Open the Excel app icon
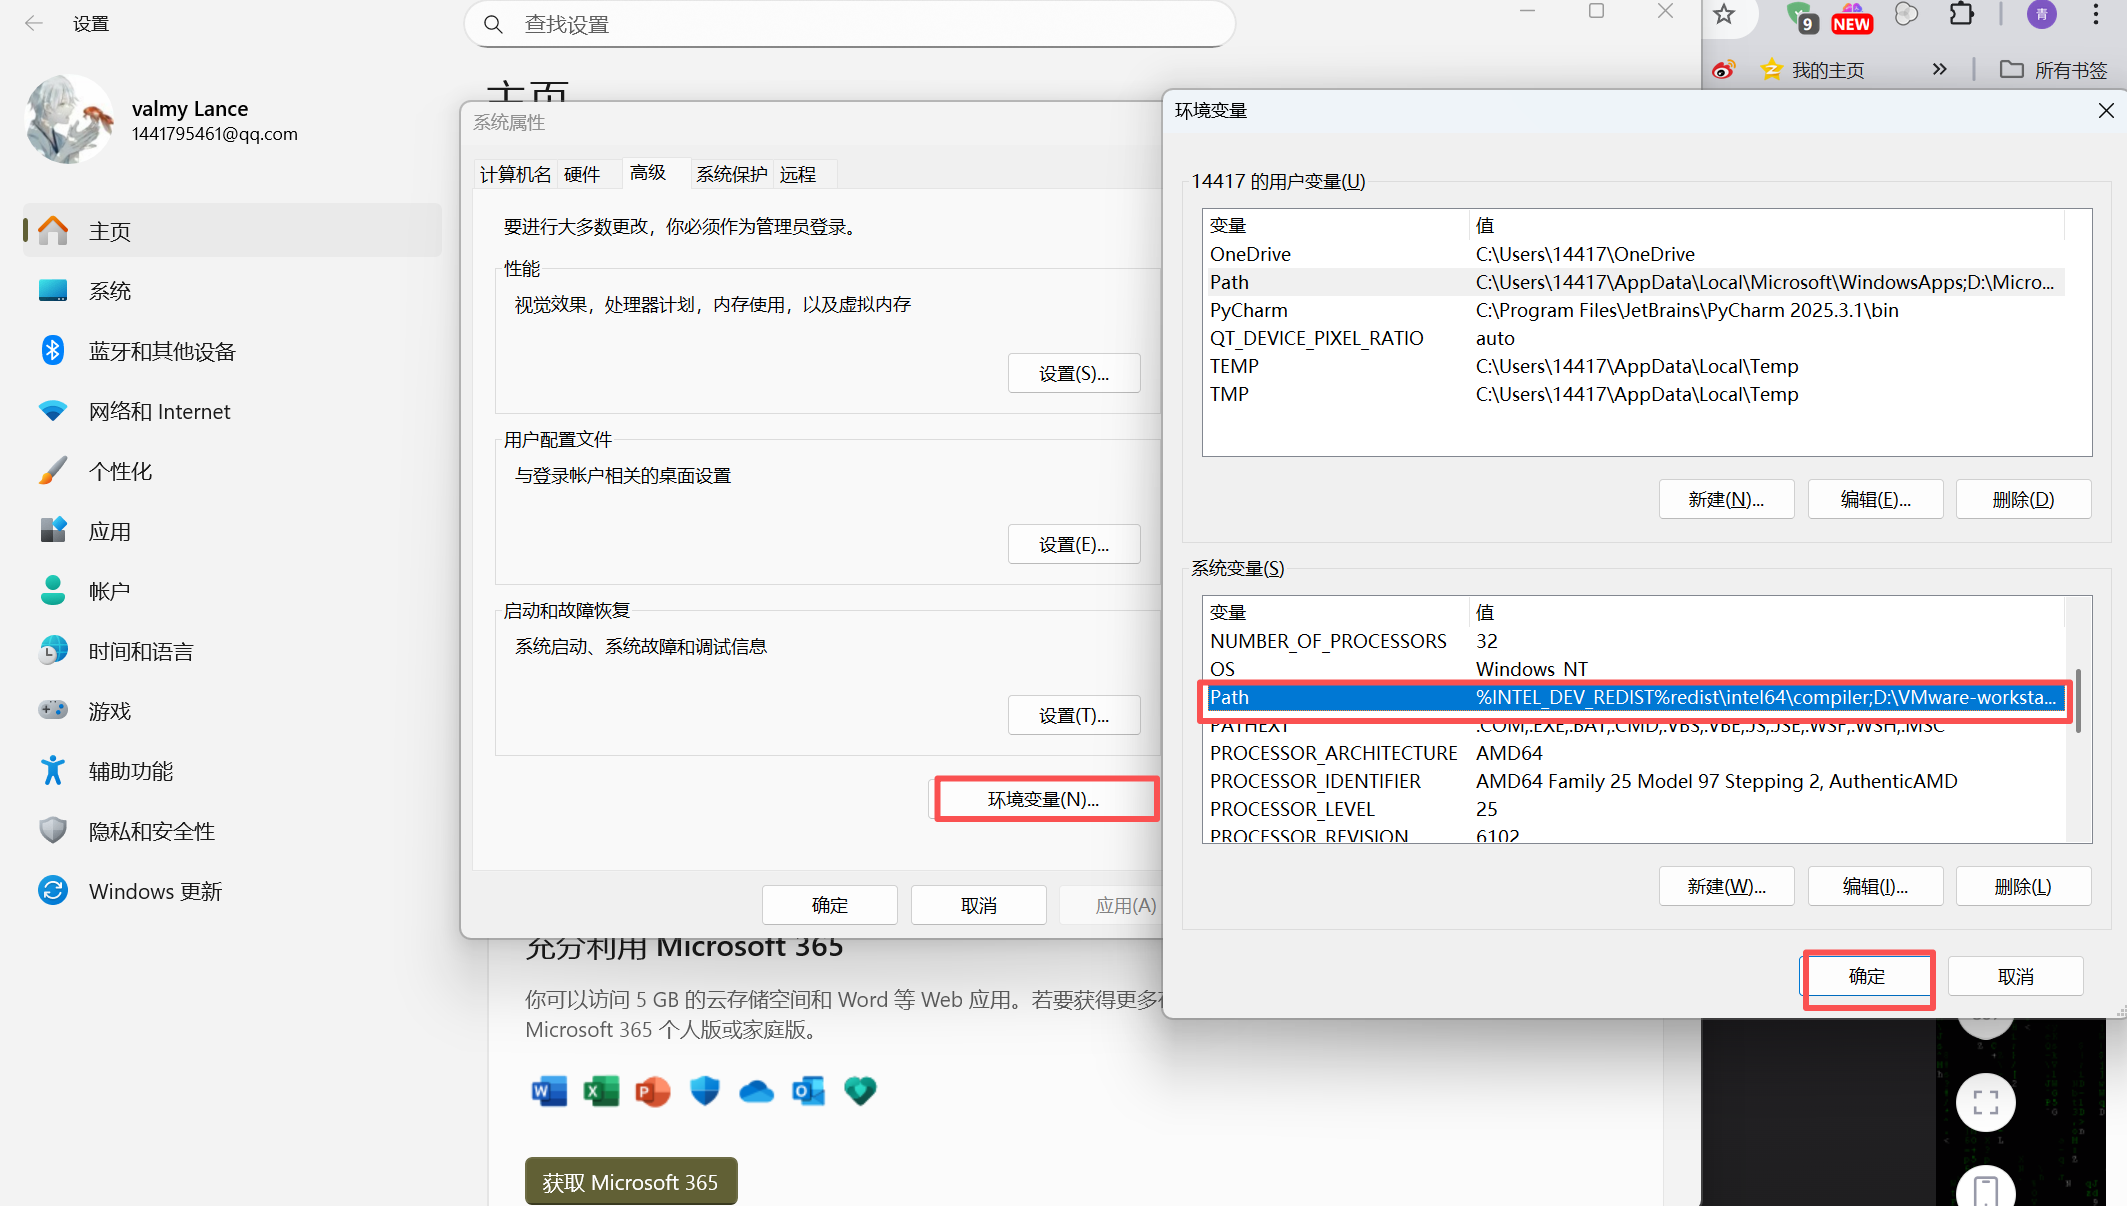Viewport: 2127px width, 1206px height. click(600, 1091)
